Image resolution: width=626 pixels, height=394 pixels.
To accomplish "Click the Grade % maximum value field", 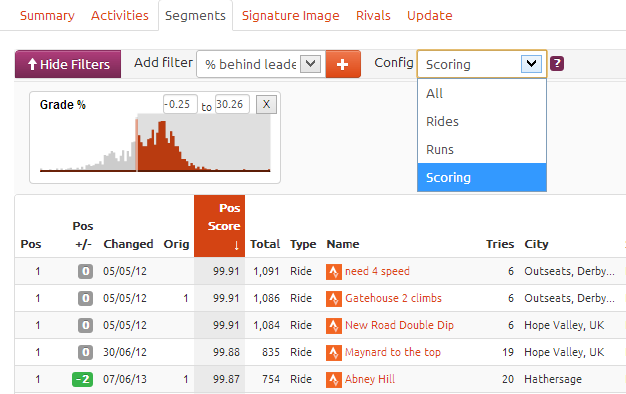I will [x=232, y=104].
